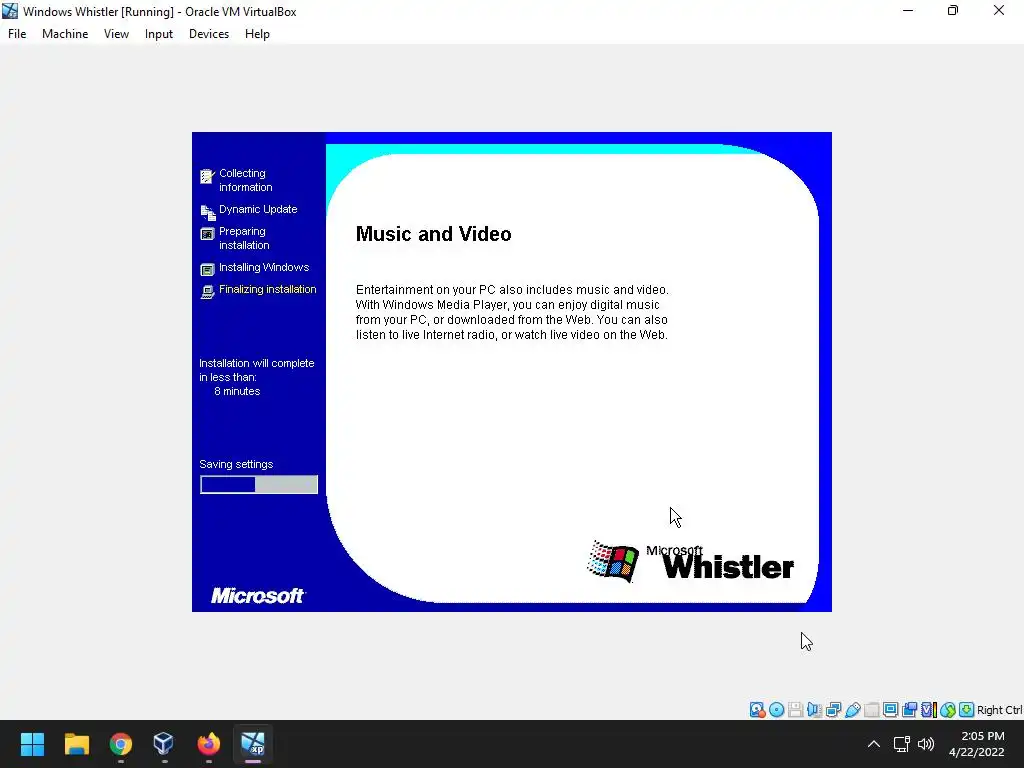Click the Preparing installation step icon
Image resolution: width=1024 pixels, height=768 pixels.
click(207, 234)
